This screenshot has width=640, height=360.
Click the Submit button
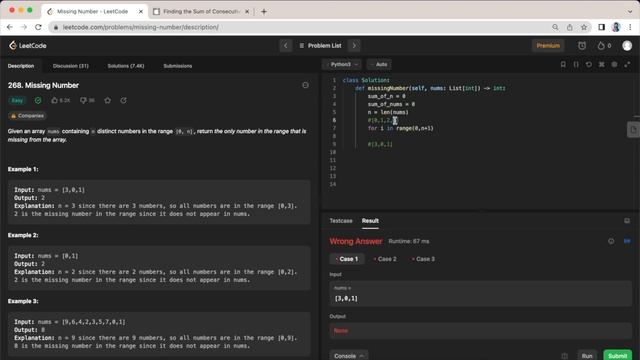tap(618, 356)
